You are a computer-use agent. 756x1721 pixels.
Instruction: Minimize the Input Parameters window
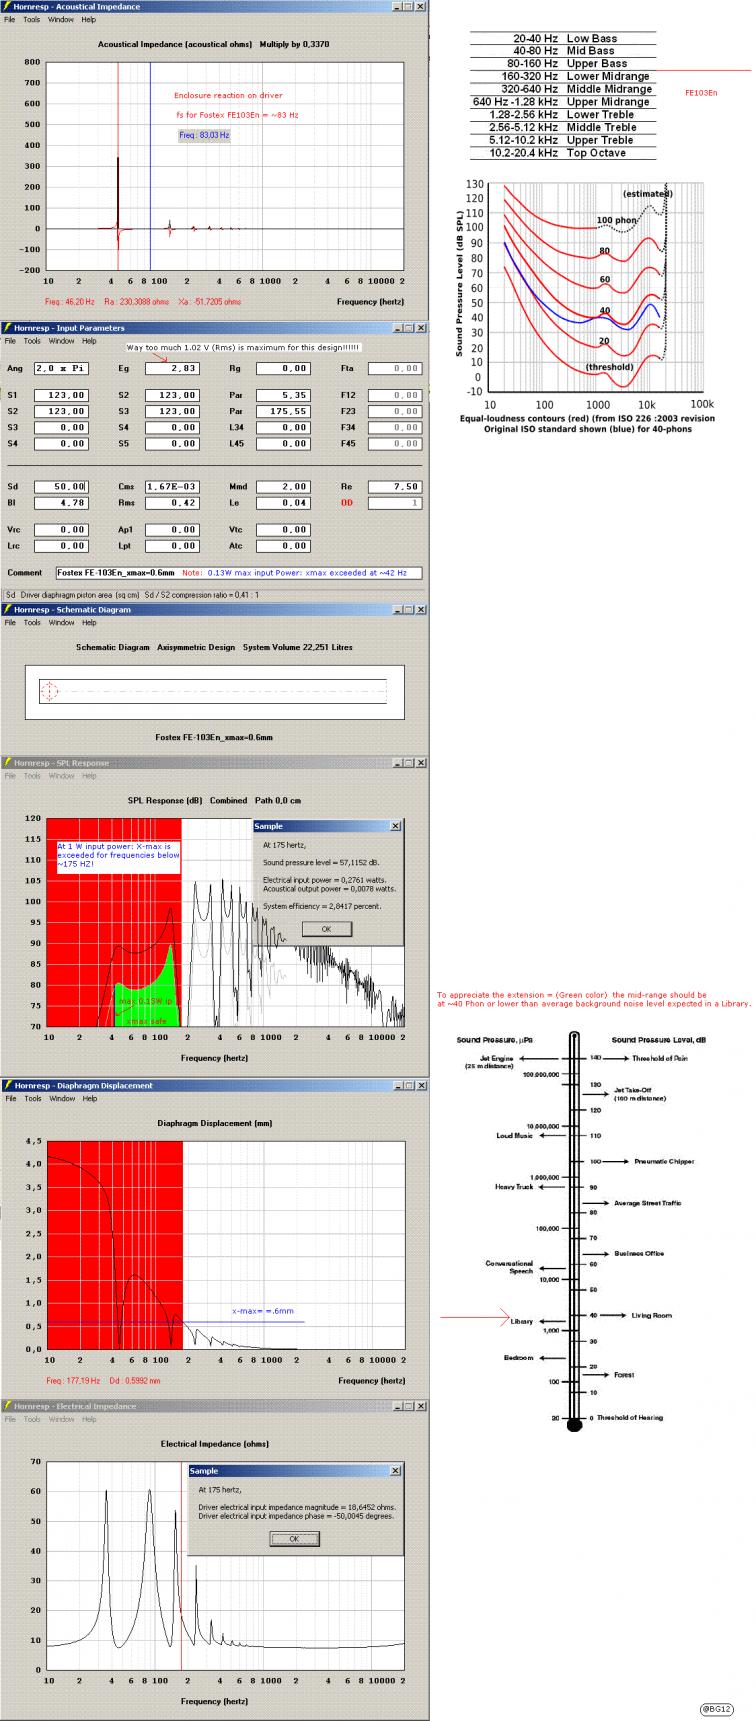pos(397,327)
